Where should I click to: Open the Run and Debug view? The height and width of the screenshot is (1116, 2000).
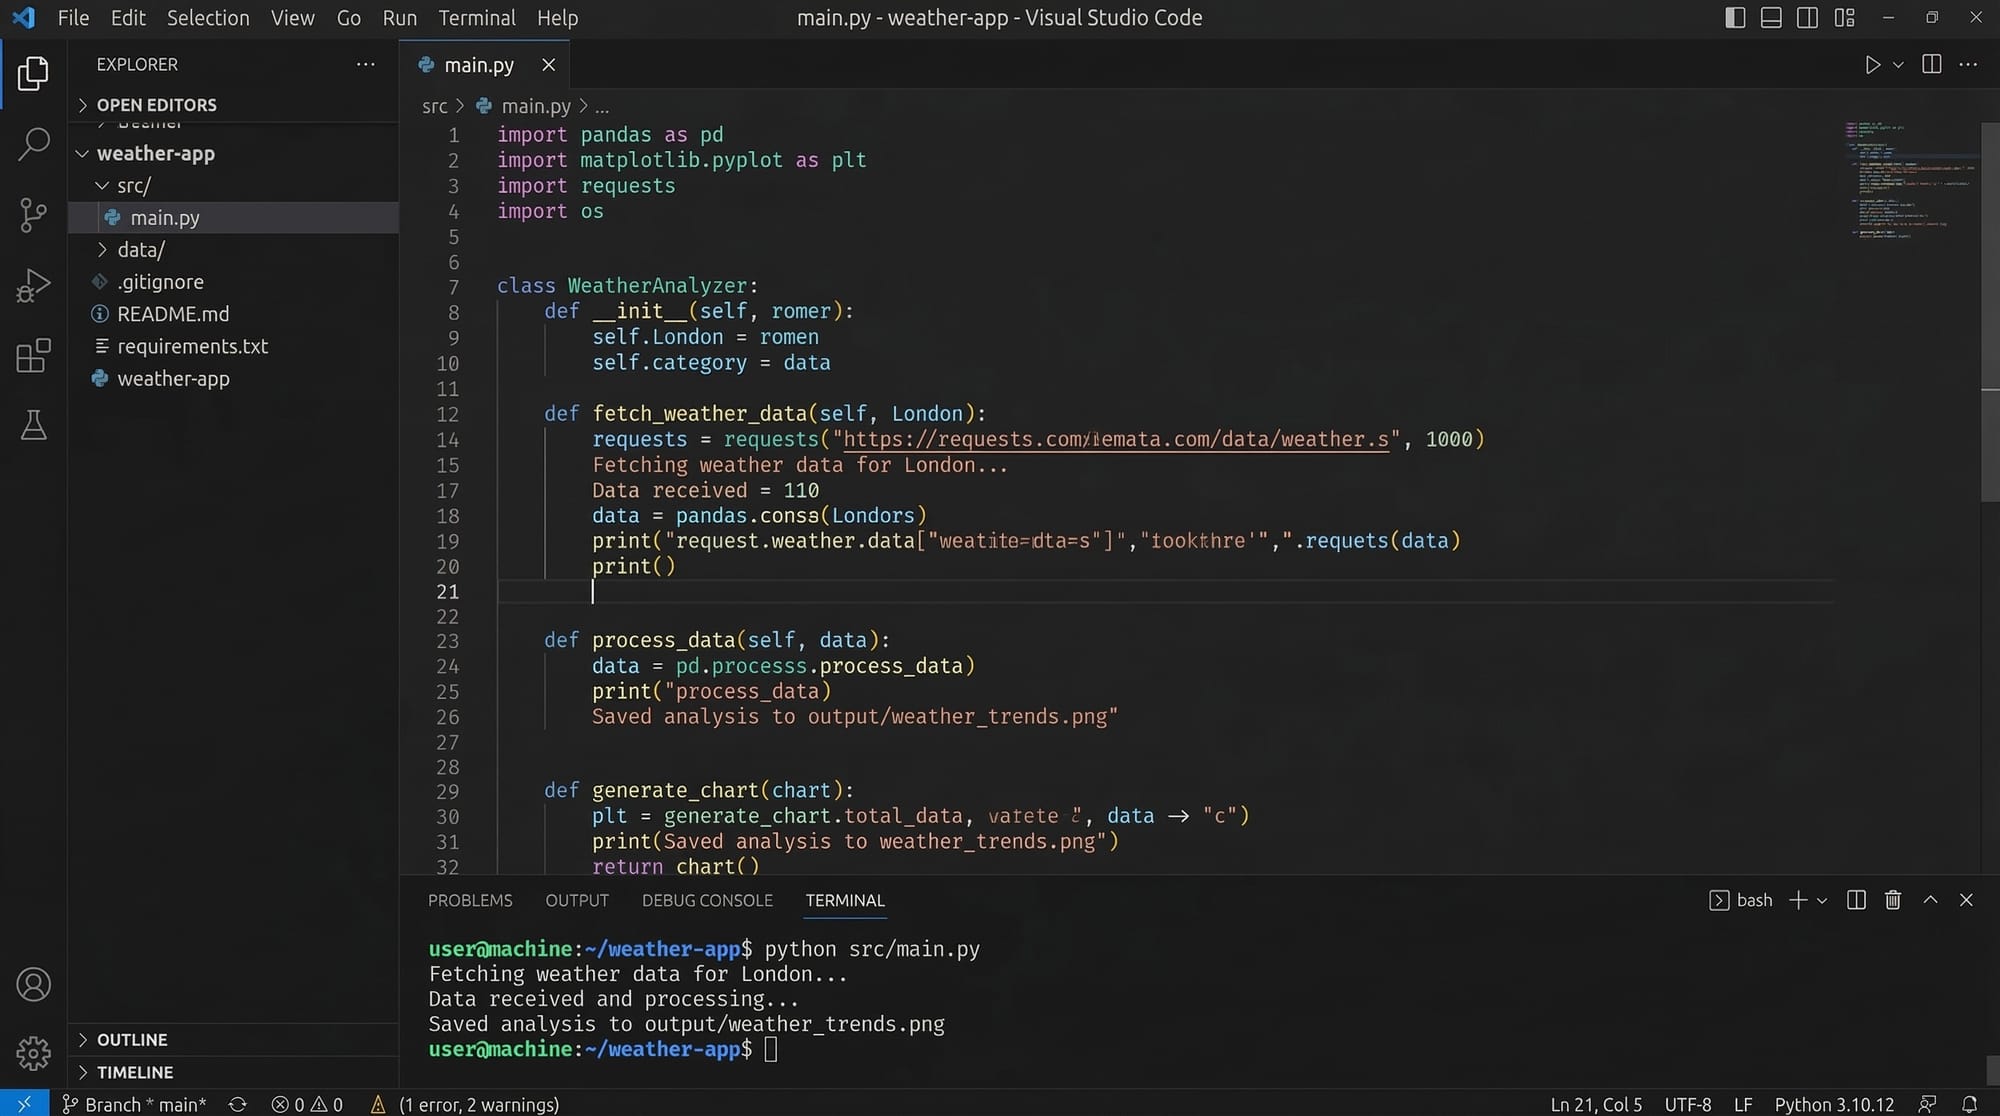(33, 285)
